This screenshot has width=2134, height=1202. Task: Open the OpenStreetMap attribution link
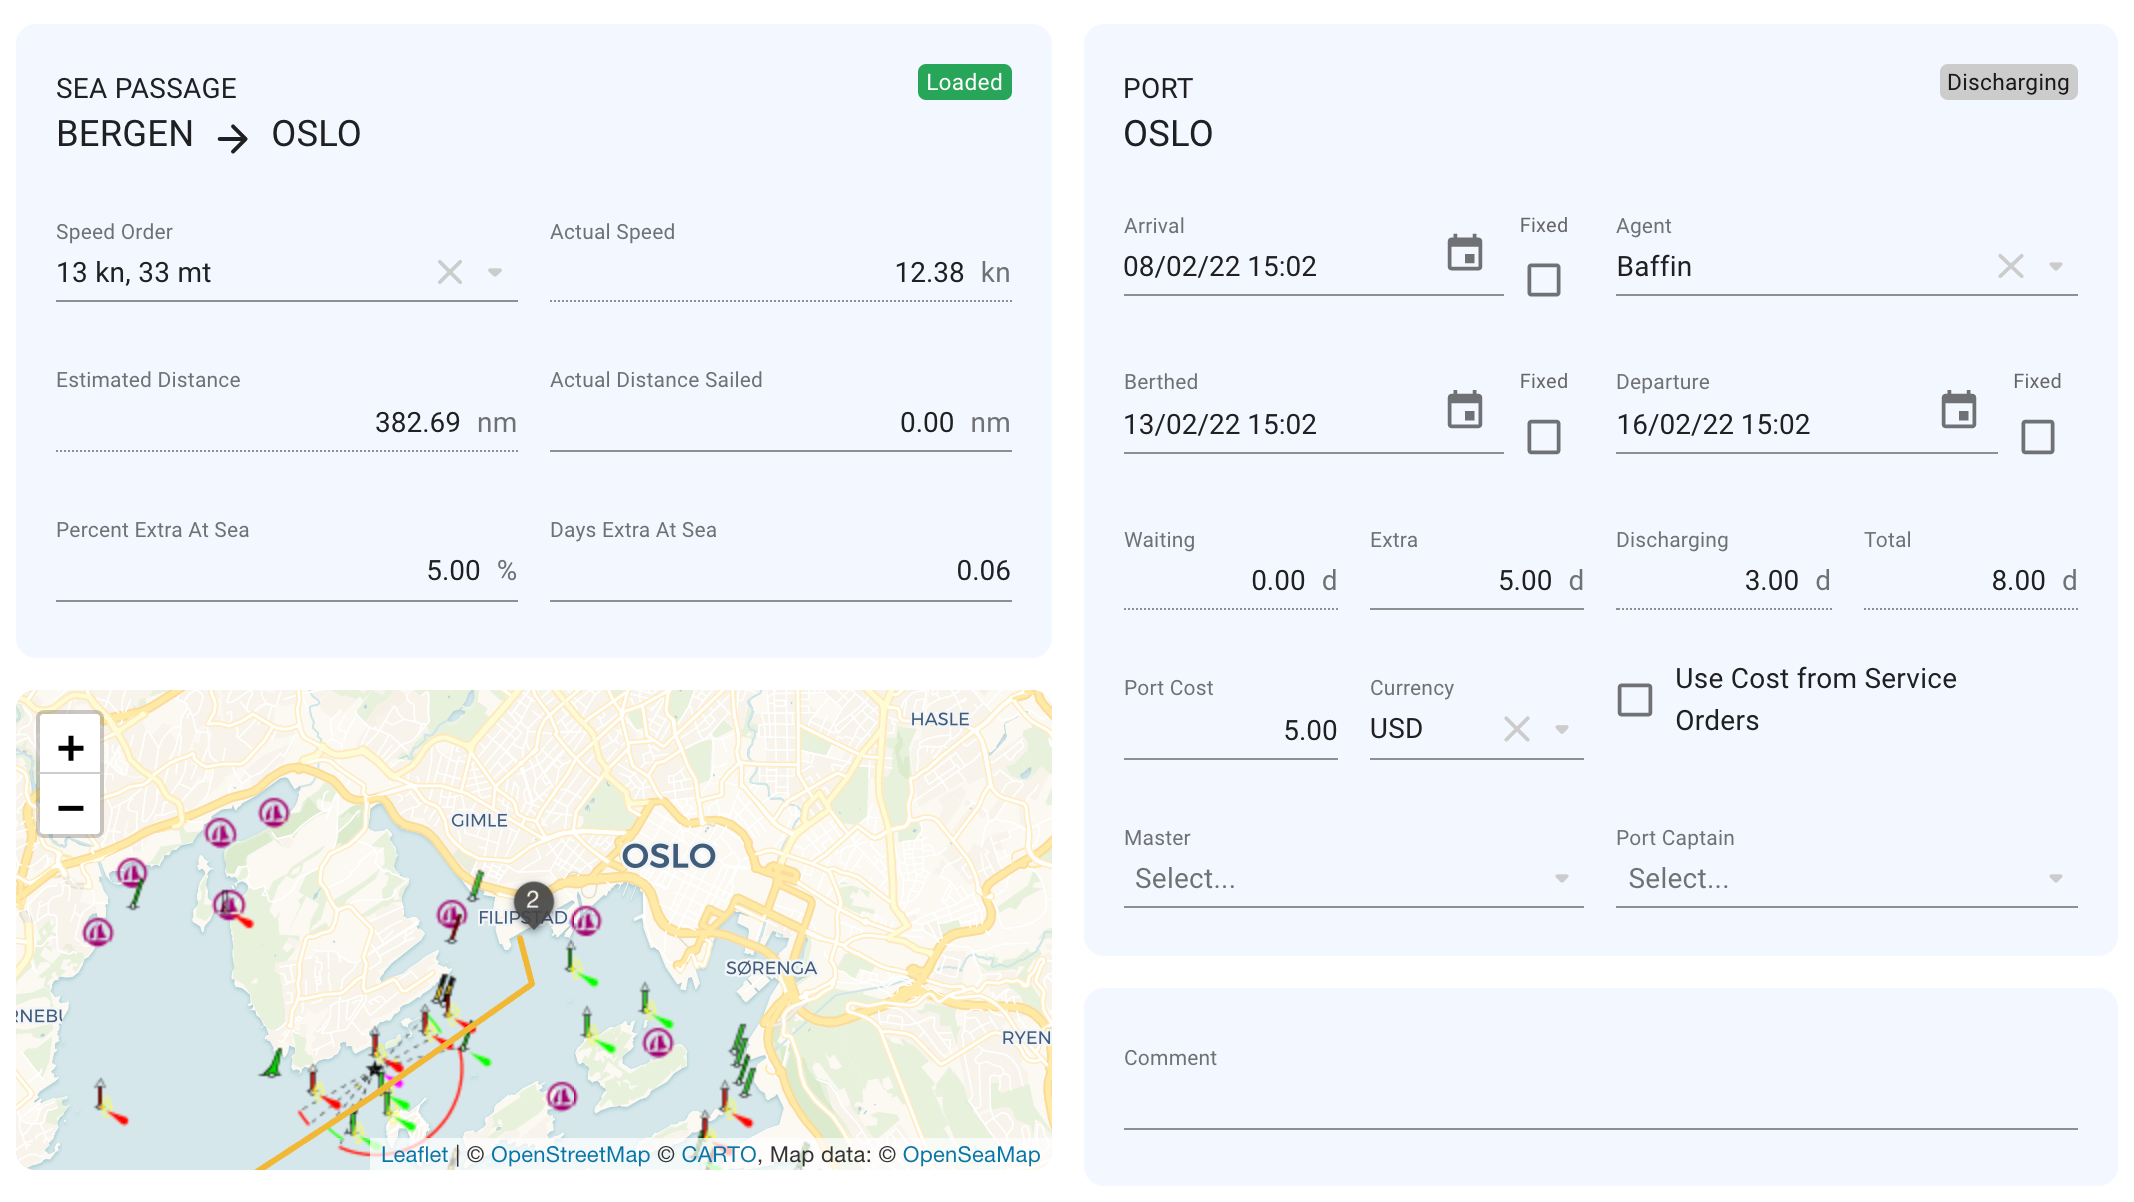[570, 1154]
